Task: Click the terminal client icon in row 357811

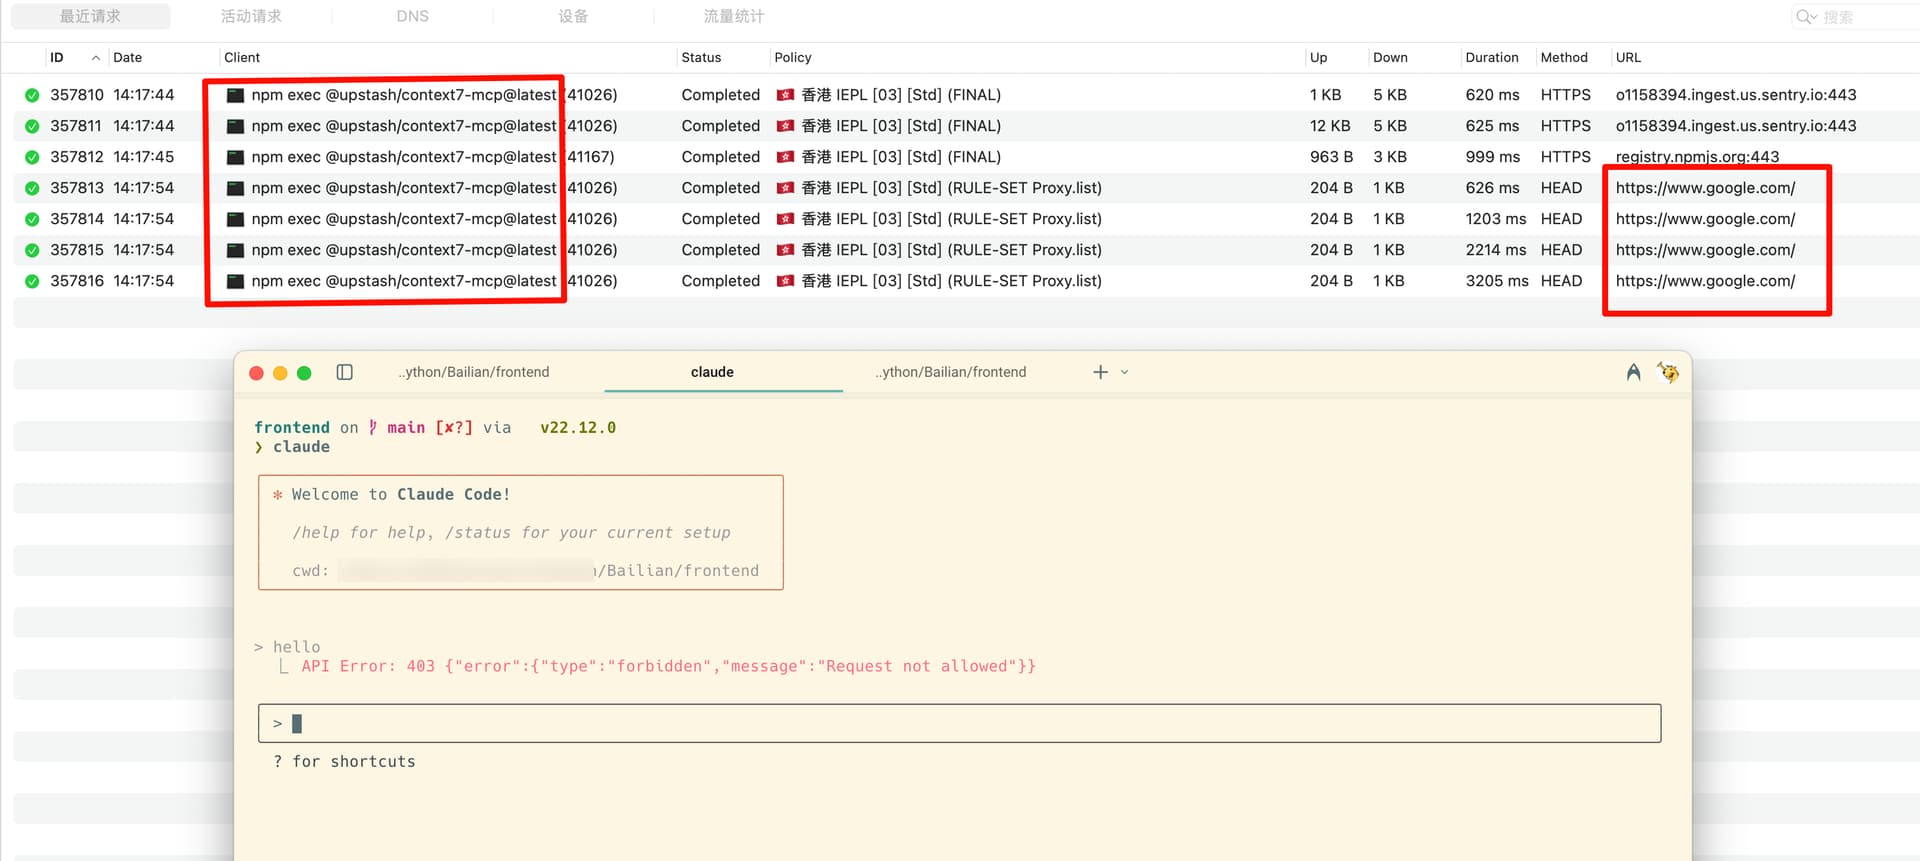Action: click(235, 126)
